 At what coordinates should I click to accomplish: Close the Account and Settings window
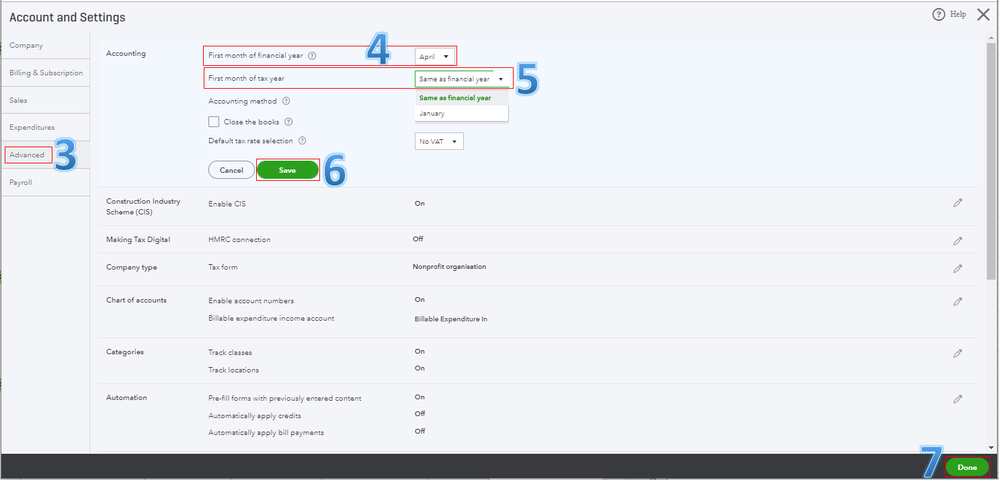[983, 15]
